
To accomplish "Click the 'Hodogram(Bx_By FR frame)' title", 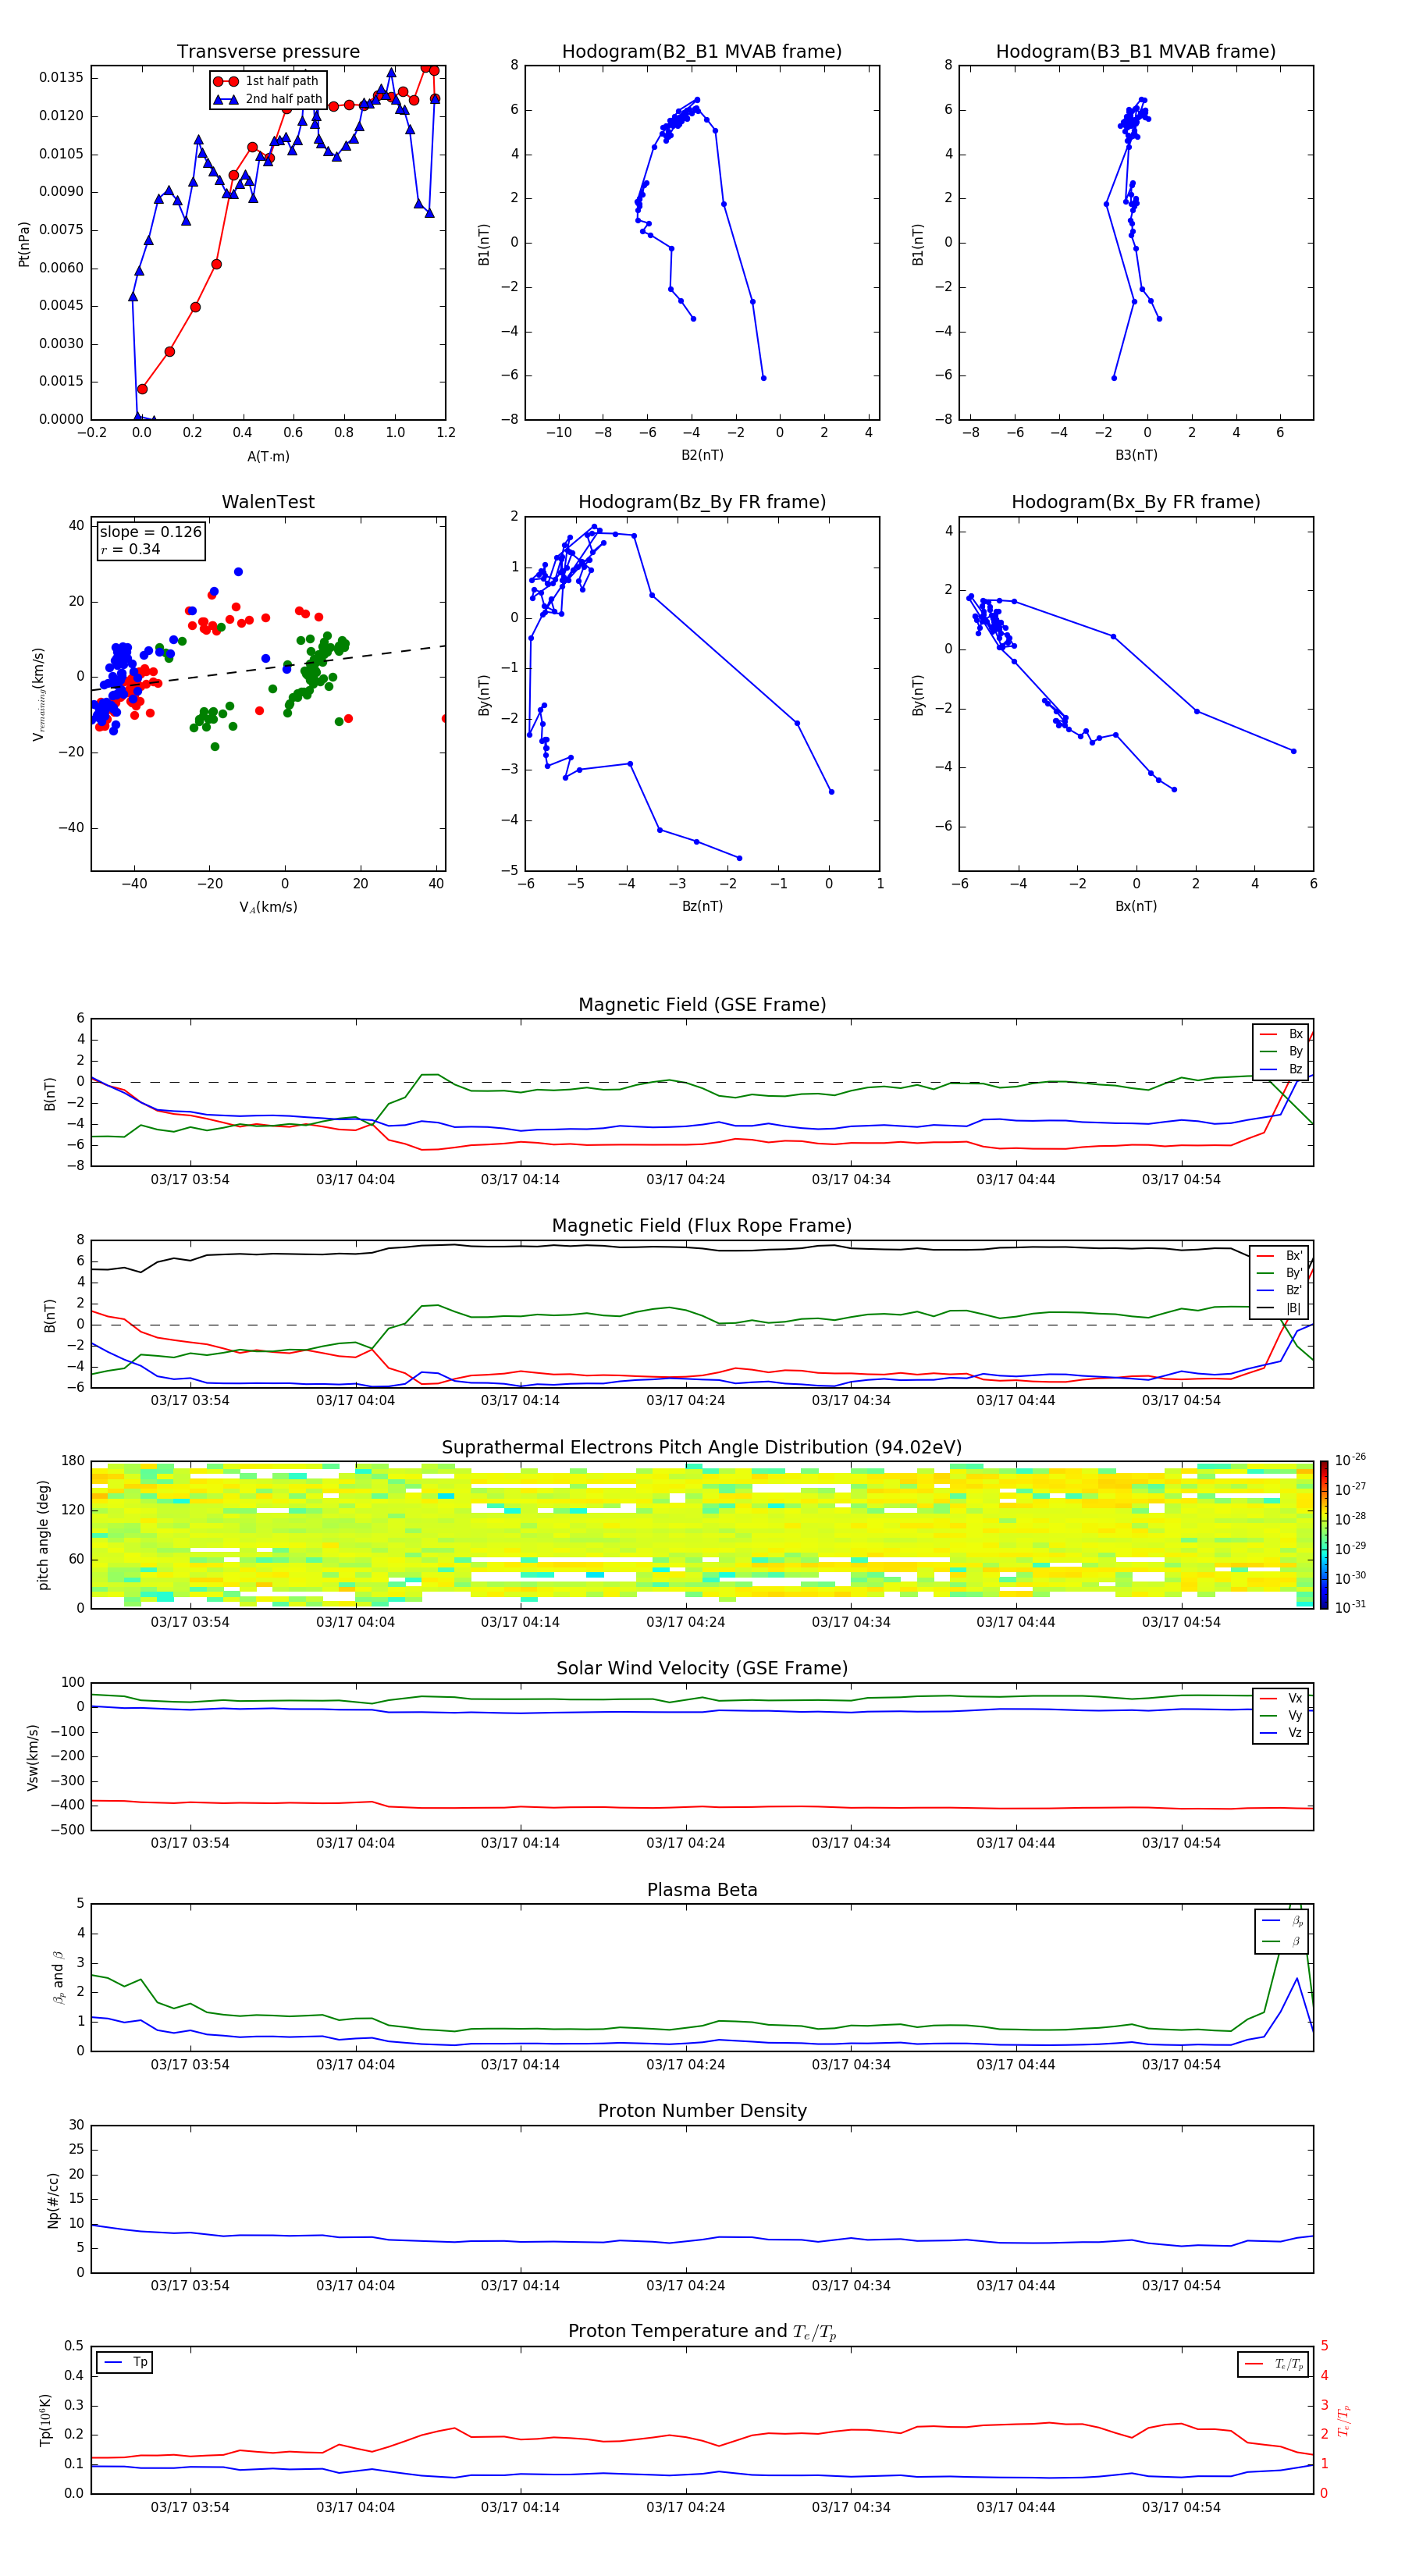I will pos(1135,502).
